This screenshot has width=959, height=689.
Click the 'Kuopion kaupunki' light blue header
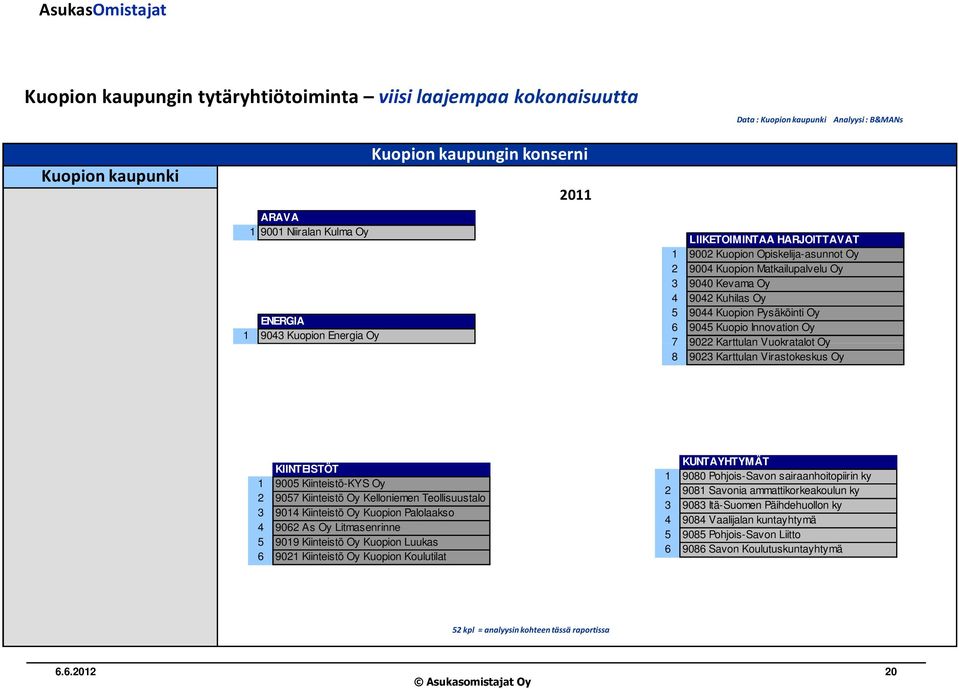tap(110, 176)
